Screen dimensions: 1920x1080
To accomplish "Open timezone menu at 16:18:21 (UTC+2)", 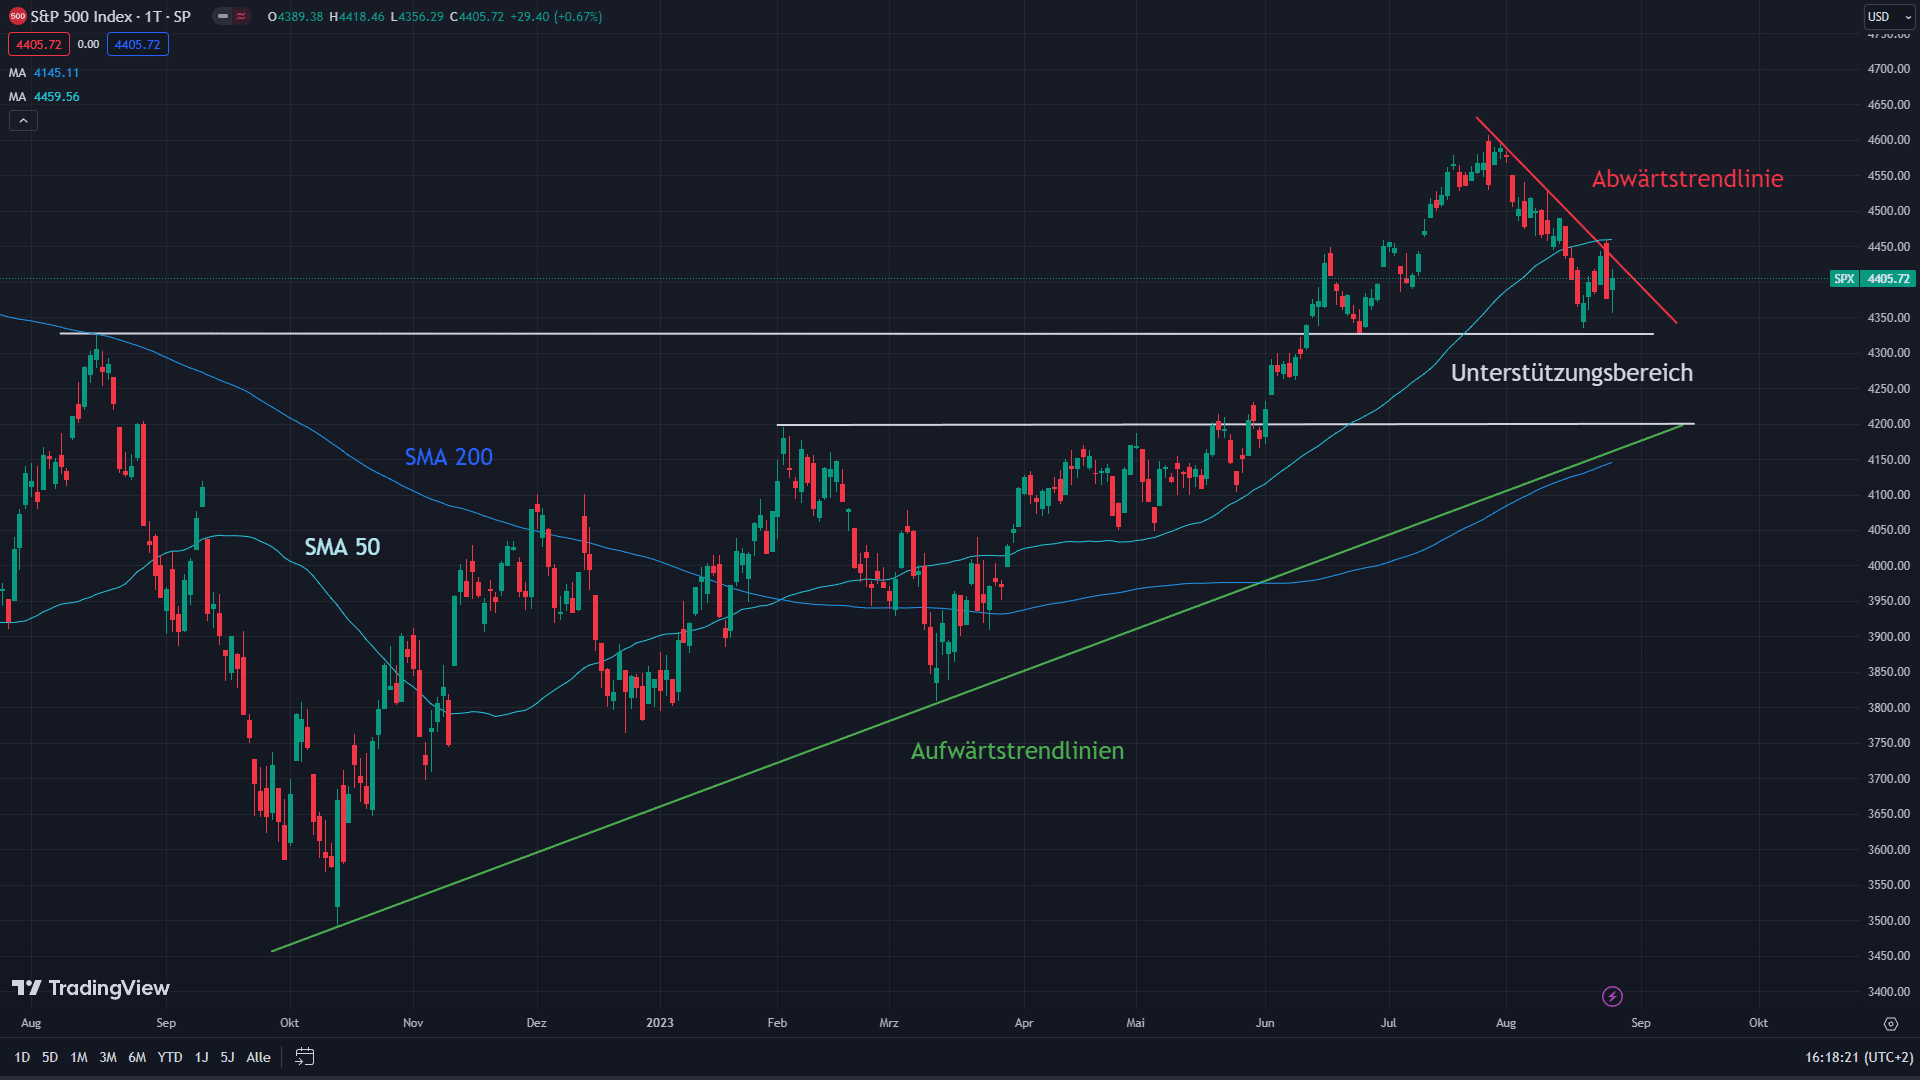I will (1859, 1057).
